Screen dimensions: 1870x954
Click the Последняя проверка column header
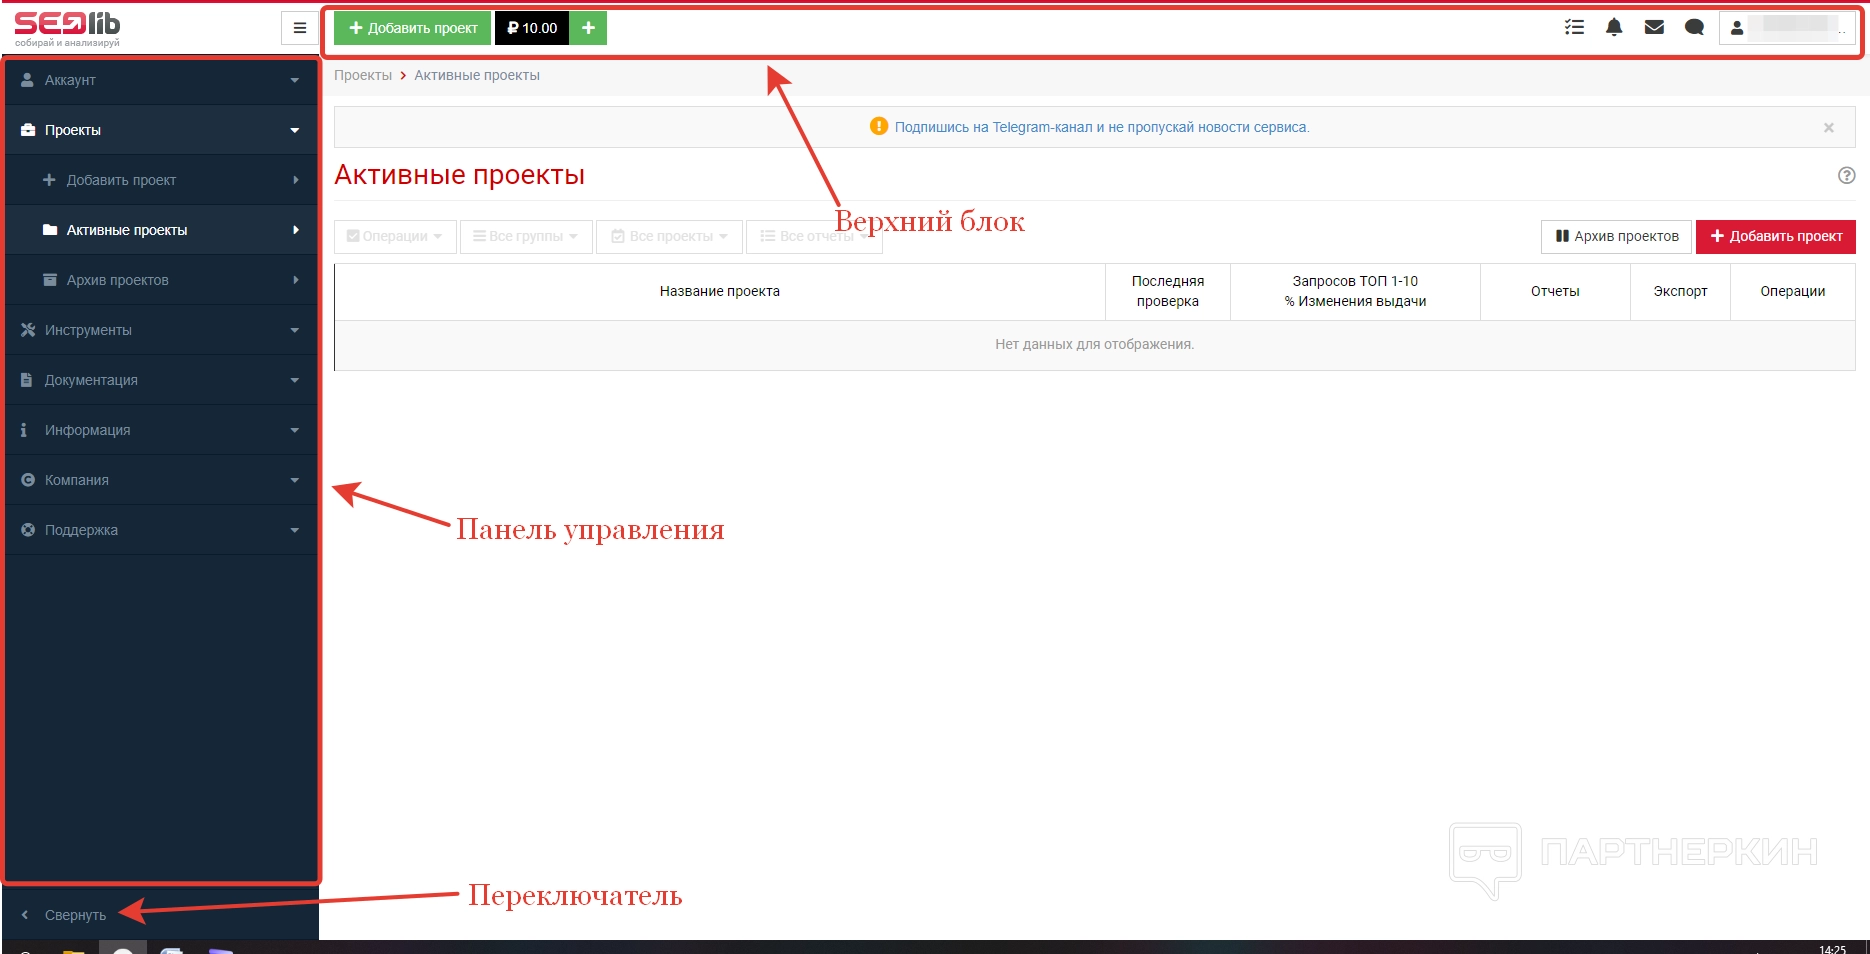coord(1168,292)
